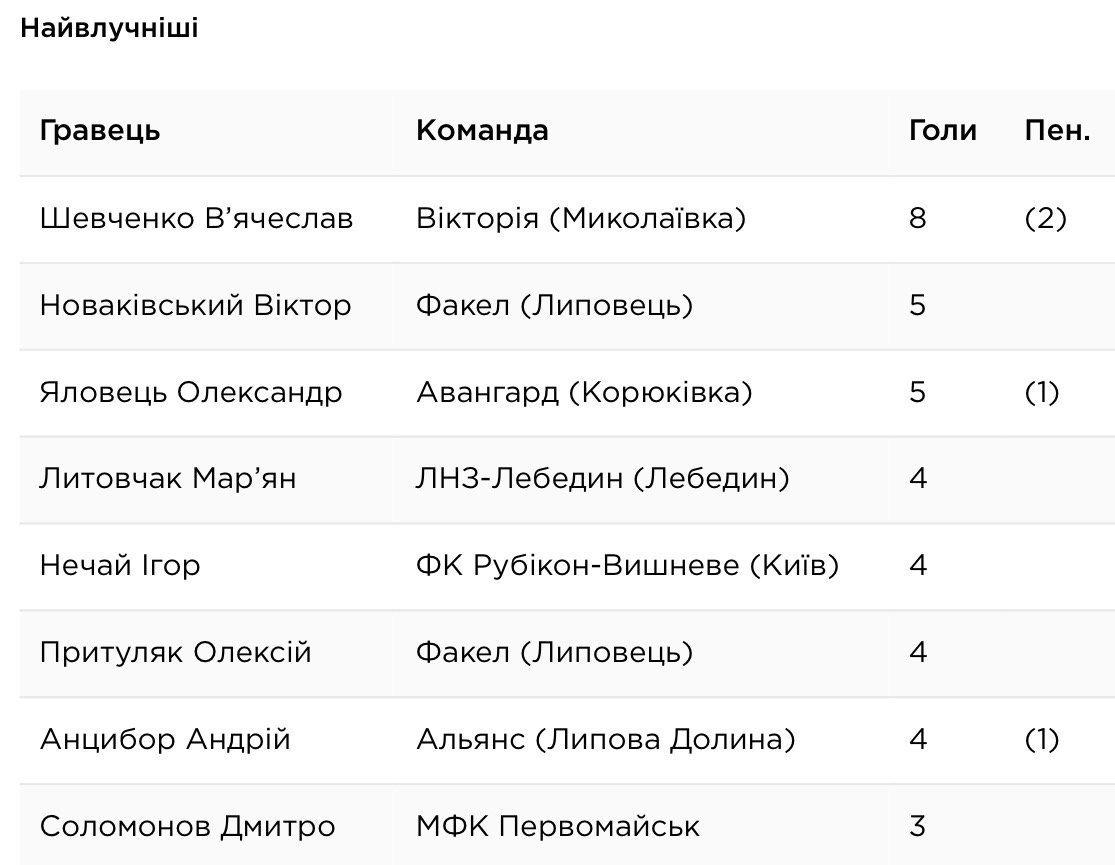Click the Команда column header
This screenshot has width=1115, height=865.
[482, 131]
